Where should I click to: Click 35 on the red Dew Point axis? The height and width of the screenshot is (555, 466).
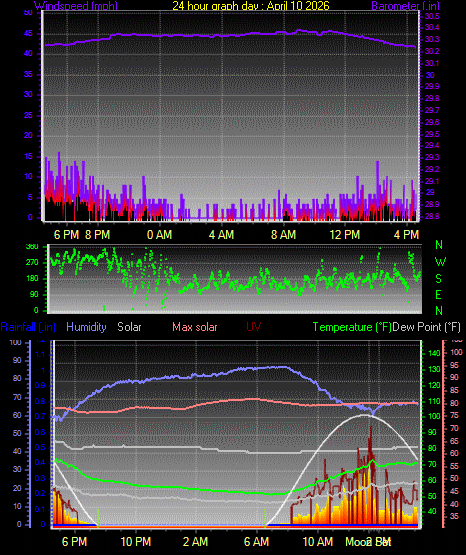click(x=454, y=516)
